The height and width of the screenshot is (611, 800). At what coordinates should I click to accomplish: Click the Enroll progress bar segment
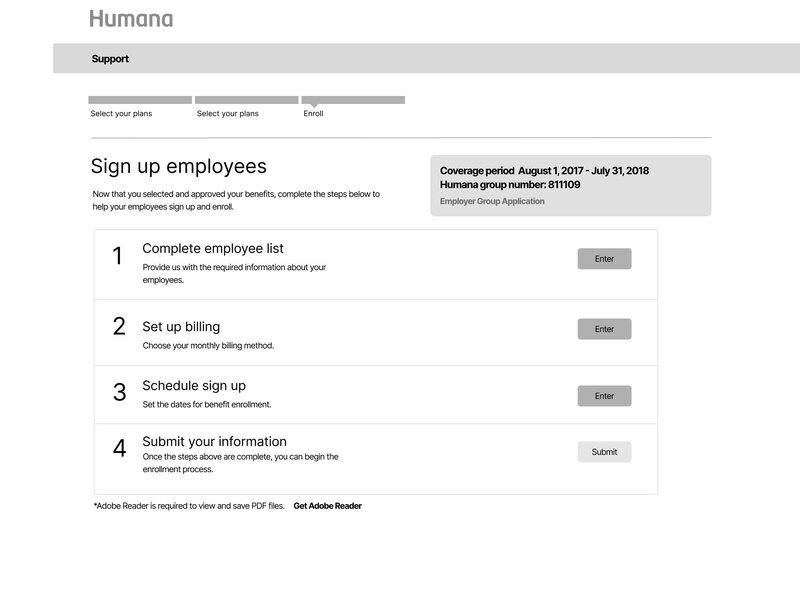coord(353,100)
